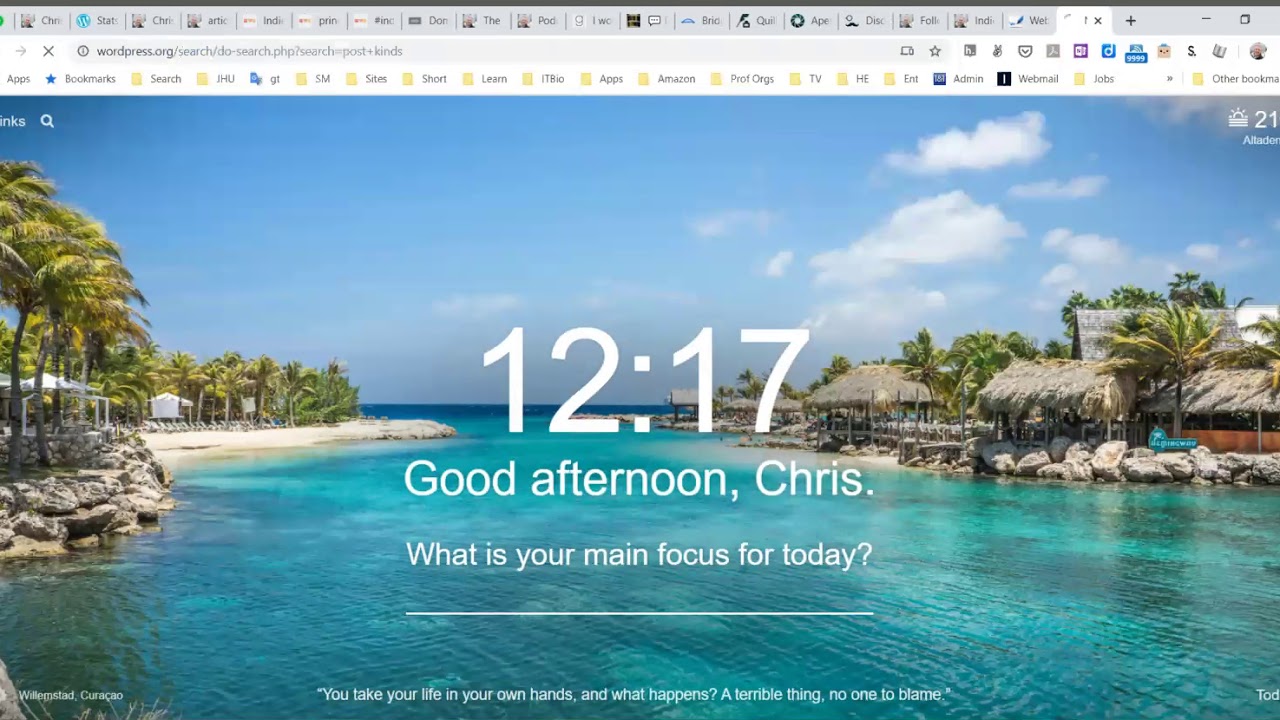The image size is (1280, 720).
Task: Open the Todo link at bottom right
Action: [1268, 695]
